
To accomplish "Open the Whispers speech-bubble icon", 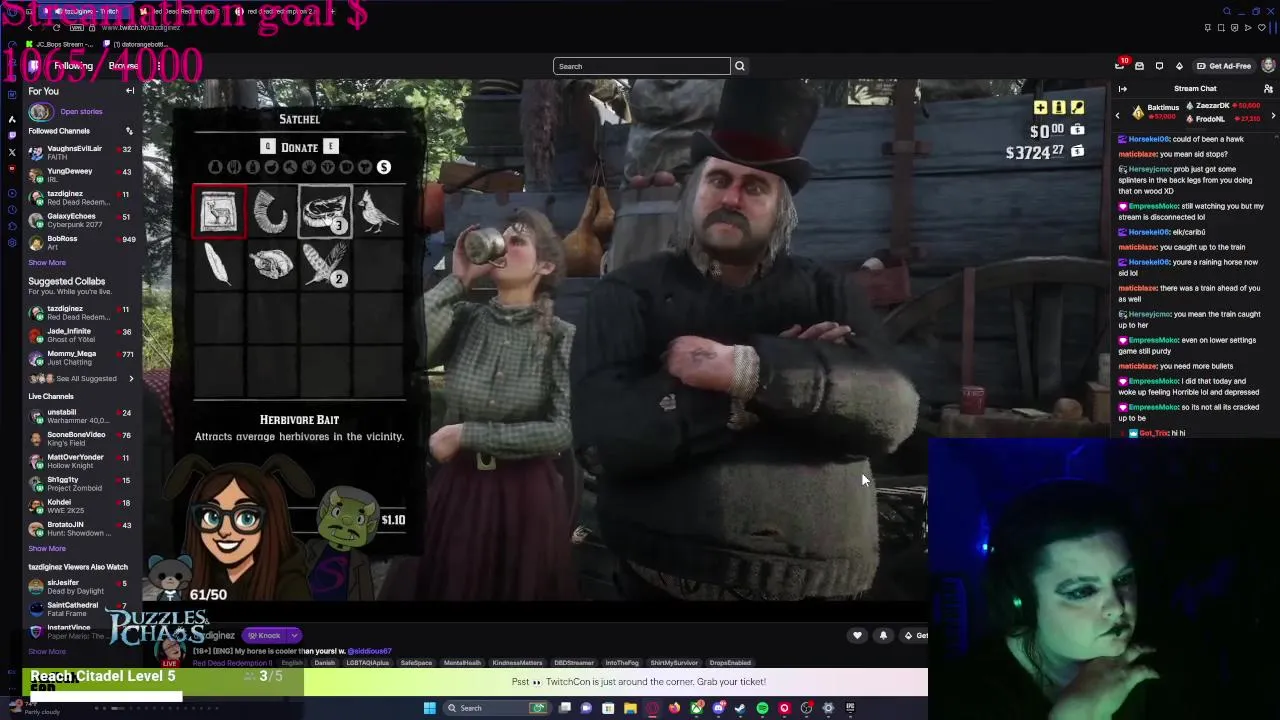I will (x=1159, y=66).
